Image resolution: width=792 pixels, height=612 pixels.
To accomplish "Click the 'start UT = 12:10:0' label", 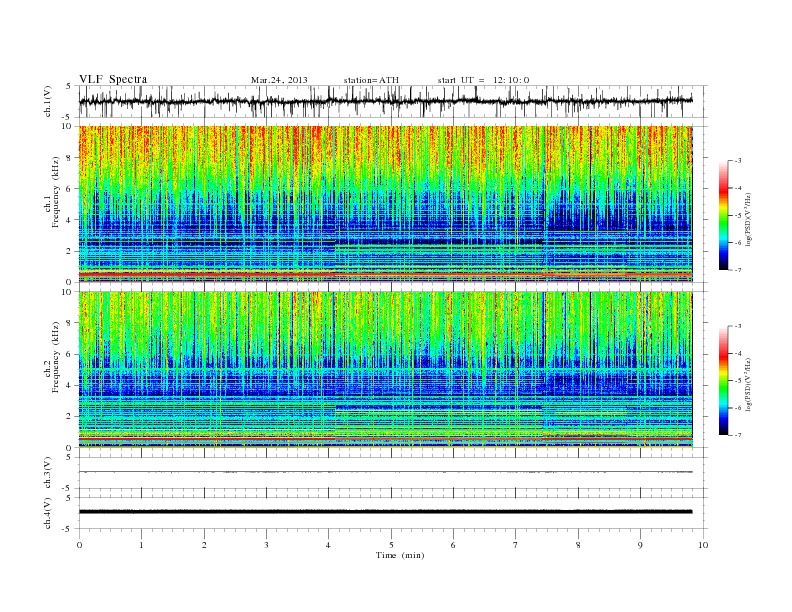I will 483,80.
